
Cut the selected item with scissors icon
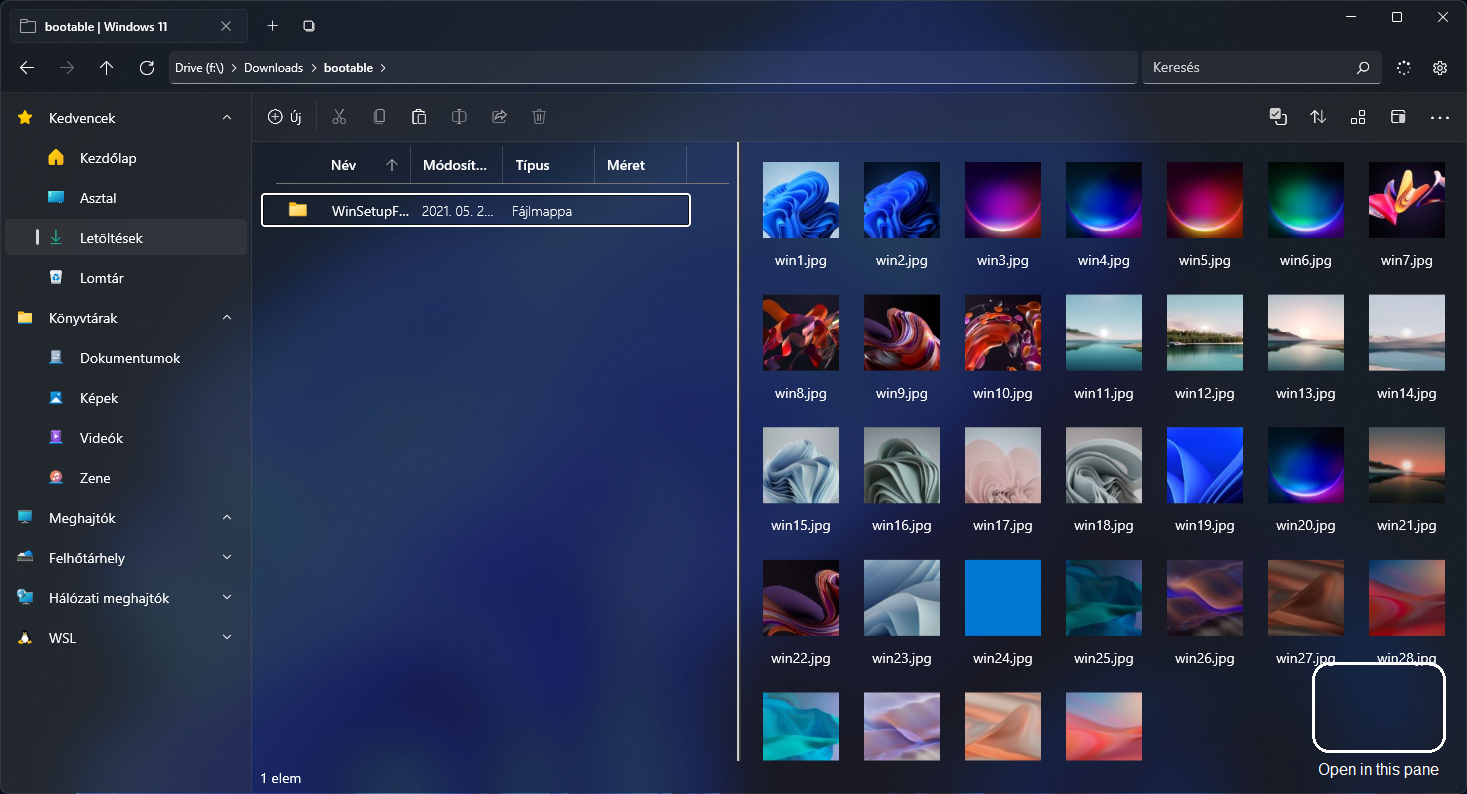click(x=339, y=117)
